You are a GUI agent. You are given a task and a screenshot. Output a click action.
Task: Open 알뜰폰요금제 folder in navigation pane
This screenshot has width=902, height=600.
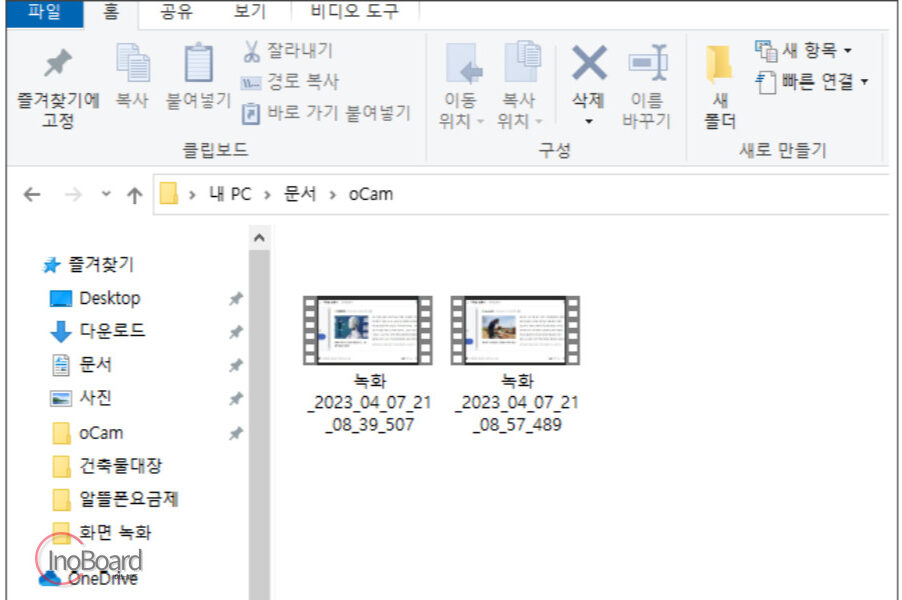tap(115, 499)
